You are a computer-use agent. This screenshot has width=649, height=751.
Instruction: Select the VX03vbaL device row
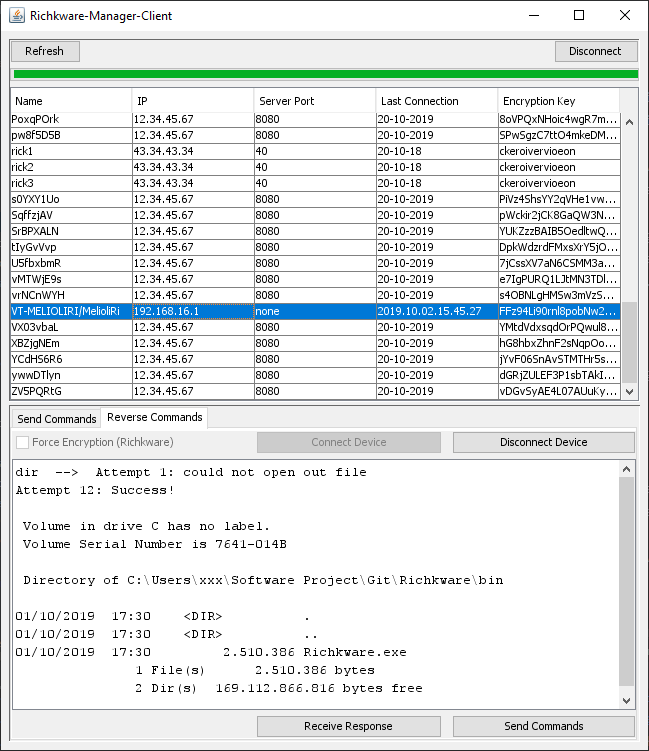click(x=316, y=327)
